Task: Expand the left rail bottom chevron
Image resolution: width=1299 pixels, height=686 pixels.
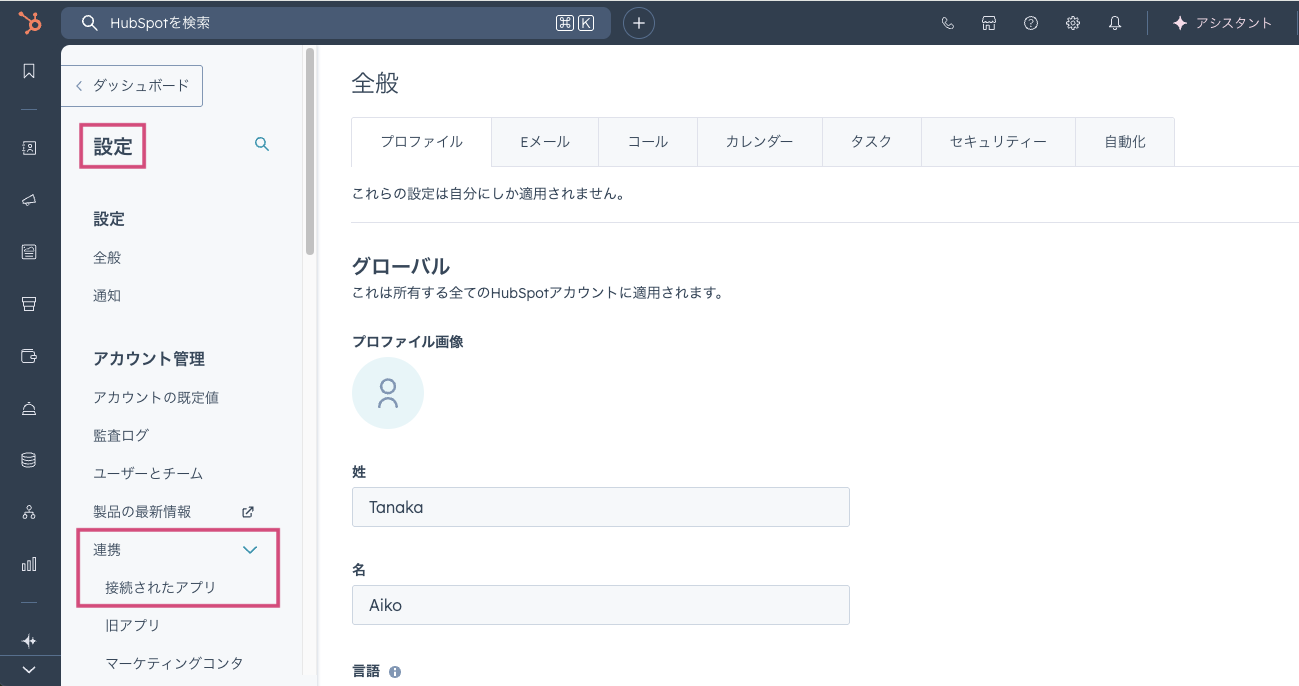Action: pyautogui.click(x=29, y=669)
